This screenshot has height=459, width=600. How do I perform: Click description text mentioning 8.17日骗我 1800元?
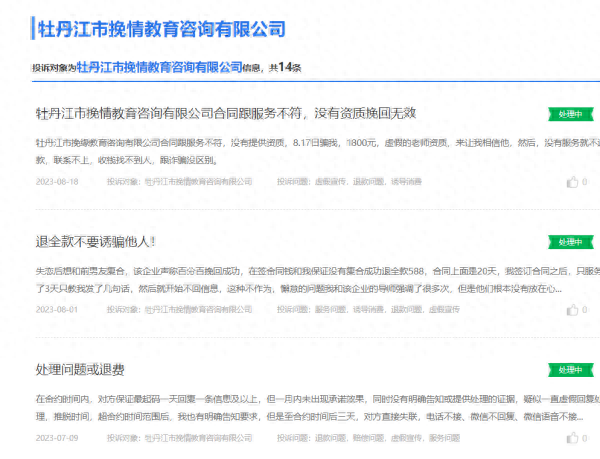point(318,151)
